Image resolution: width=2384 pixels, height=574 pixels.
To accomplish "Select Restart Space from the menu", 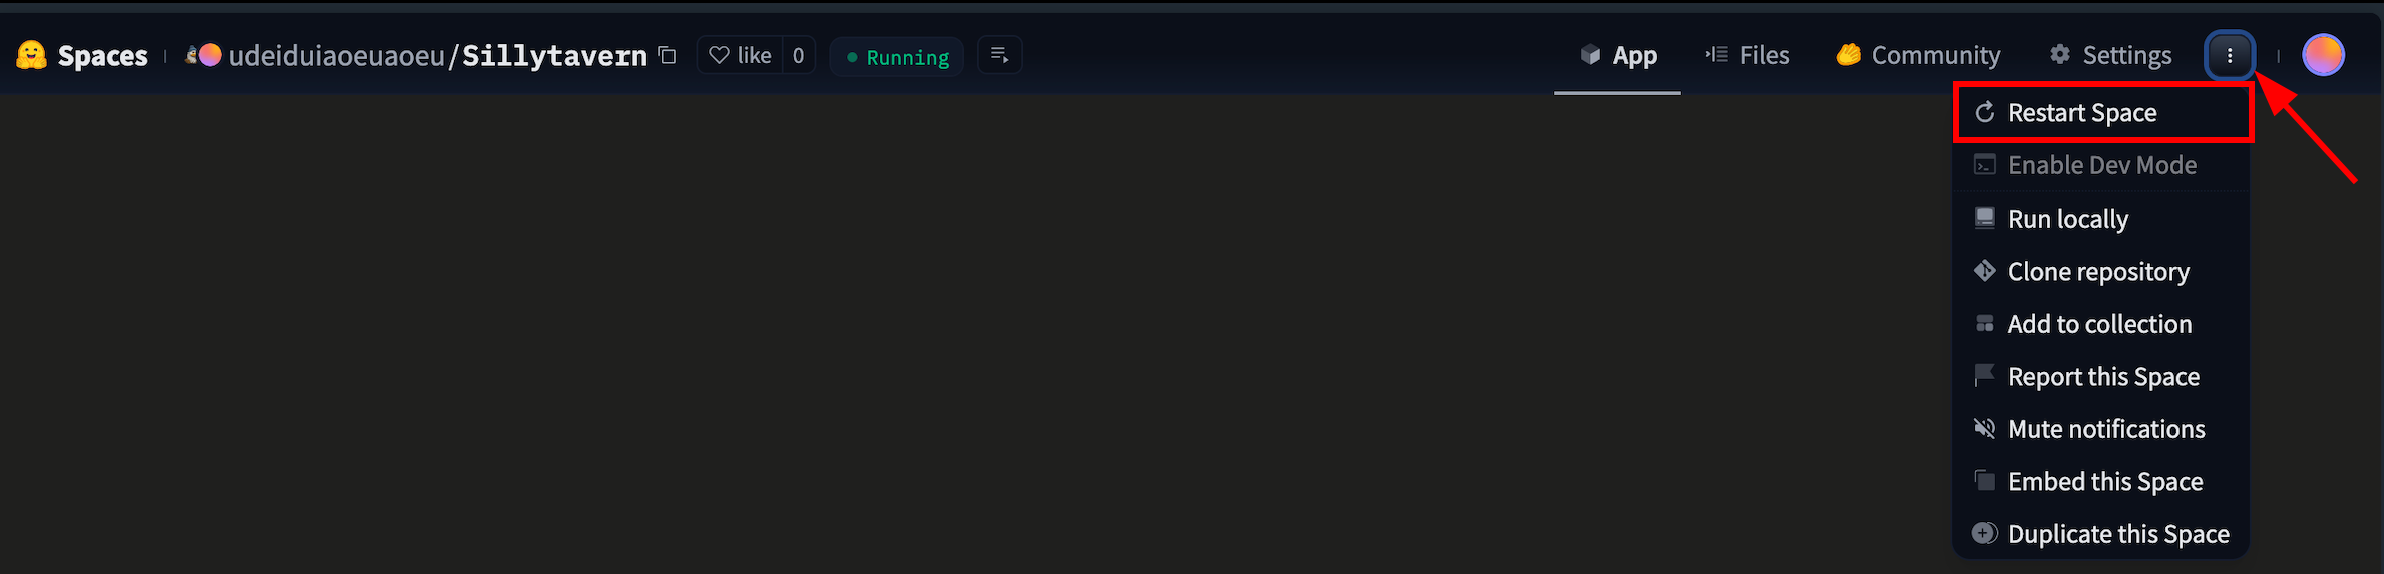I will click(x=2103, y=113).
